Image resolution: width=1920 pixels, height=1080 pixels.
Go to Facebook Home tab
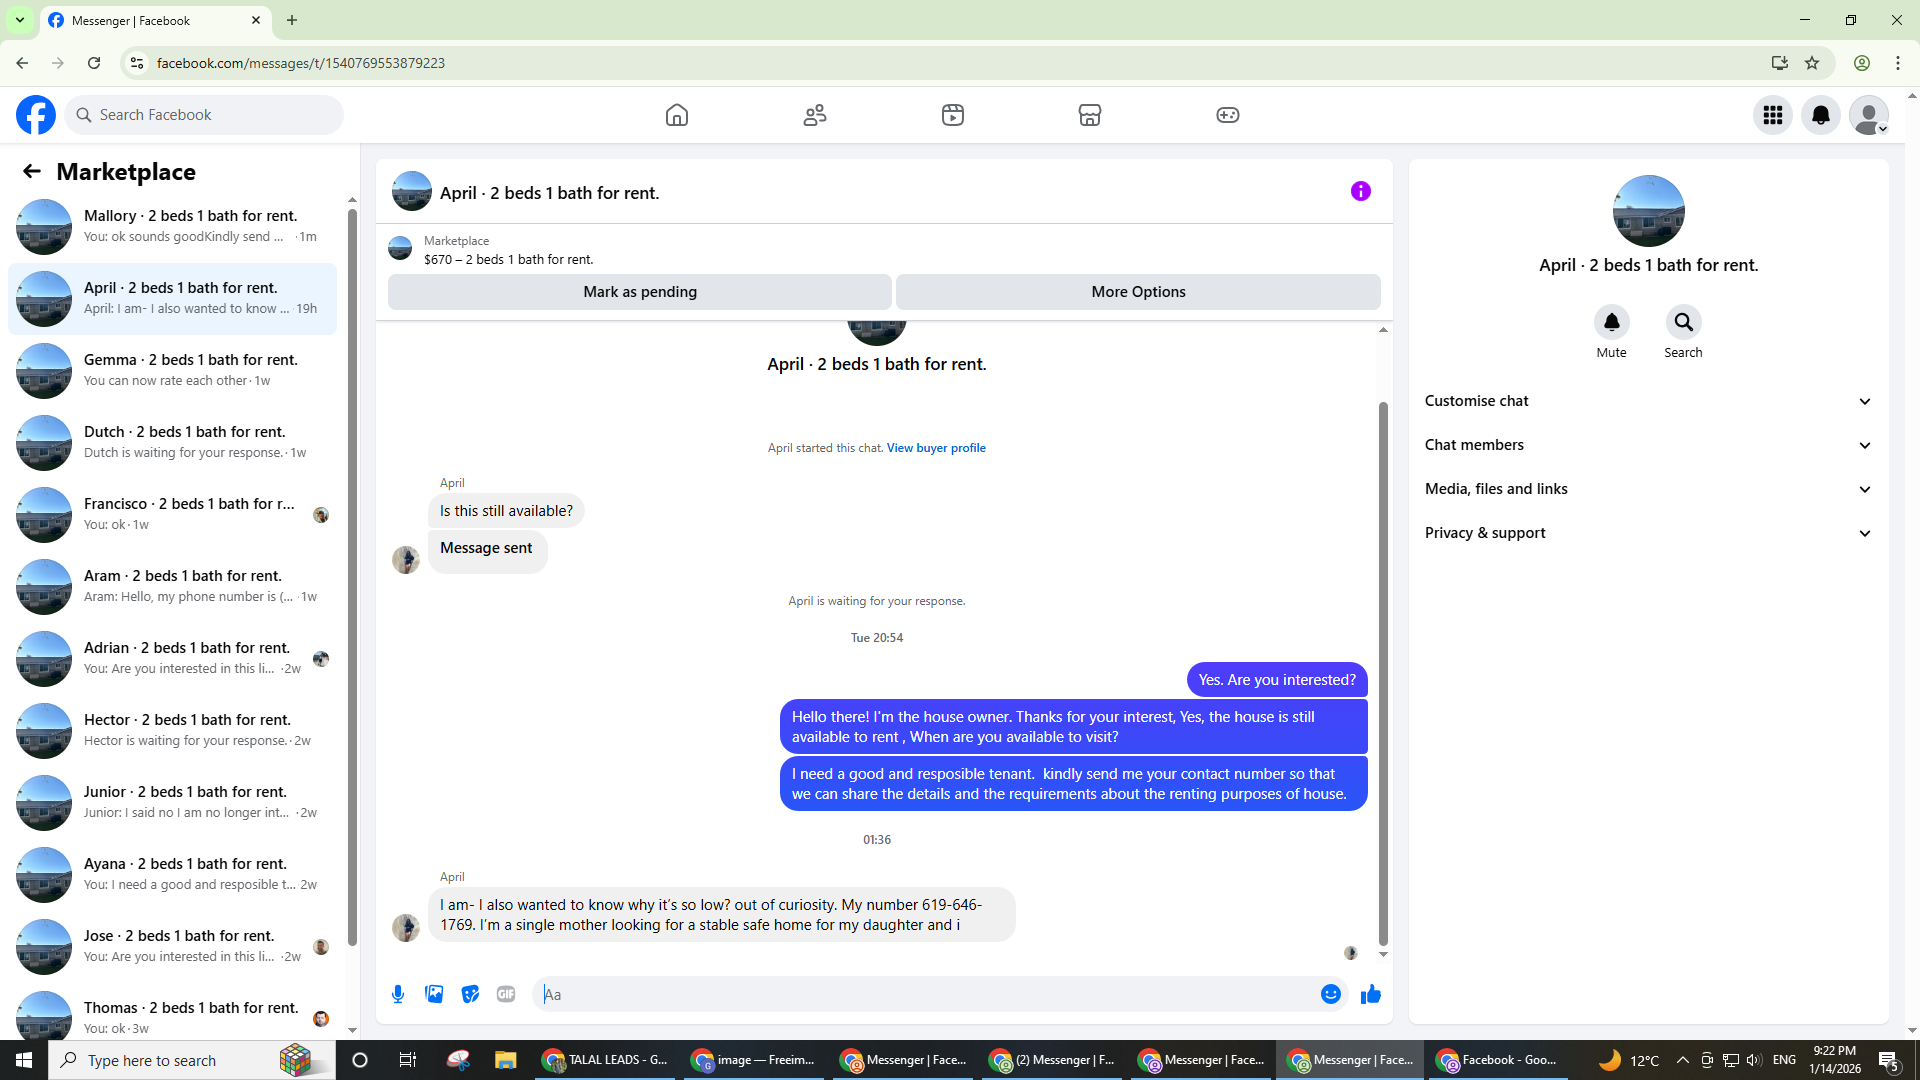click(677, 115)
